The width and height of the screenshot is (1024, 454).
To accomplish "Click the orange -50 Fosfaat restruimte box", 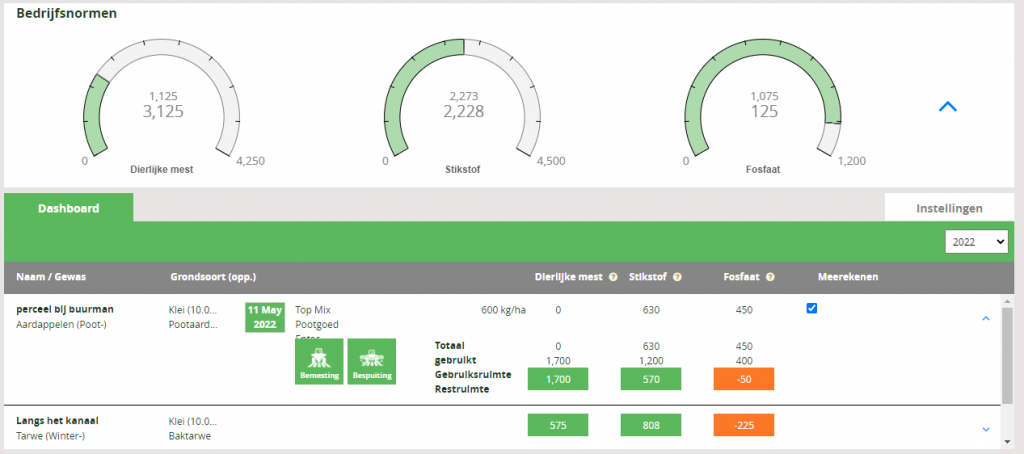I will click(x=744, y=379).
